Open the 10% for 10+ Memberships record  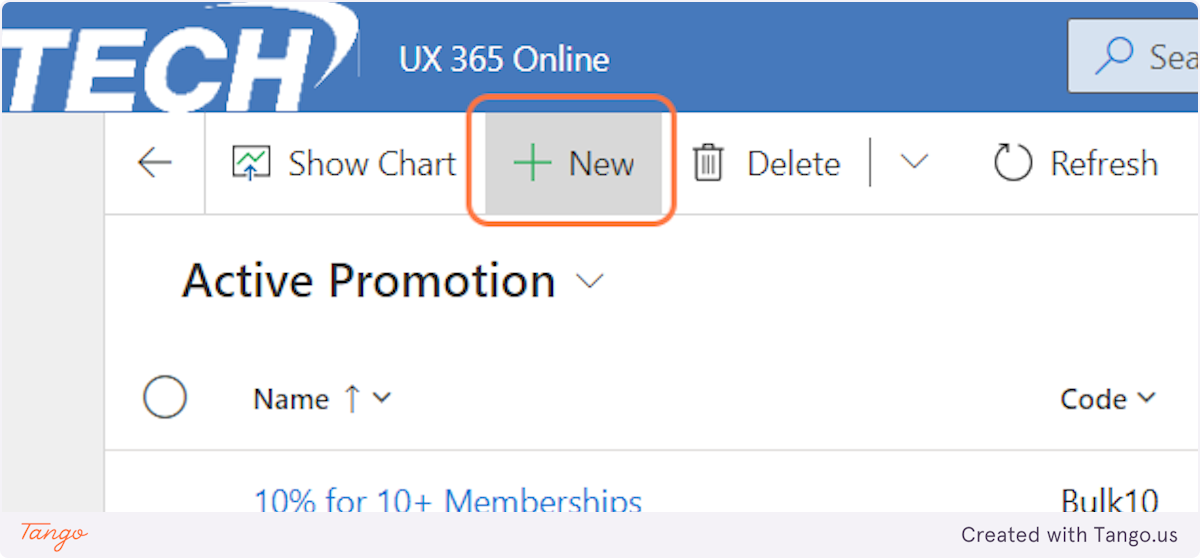(447, 500)
